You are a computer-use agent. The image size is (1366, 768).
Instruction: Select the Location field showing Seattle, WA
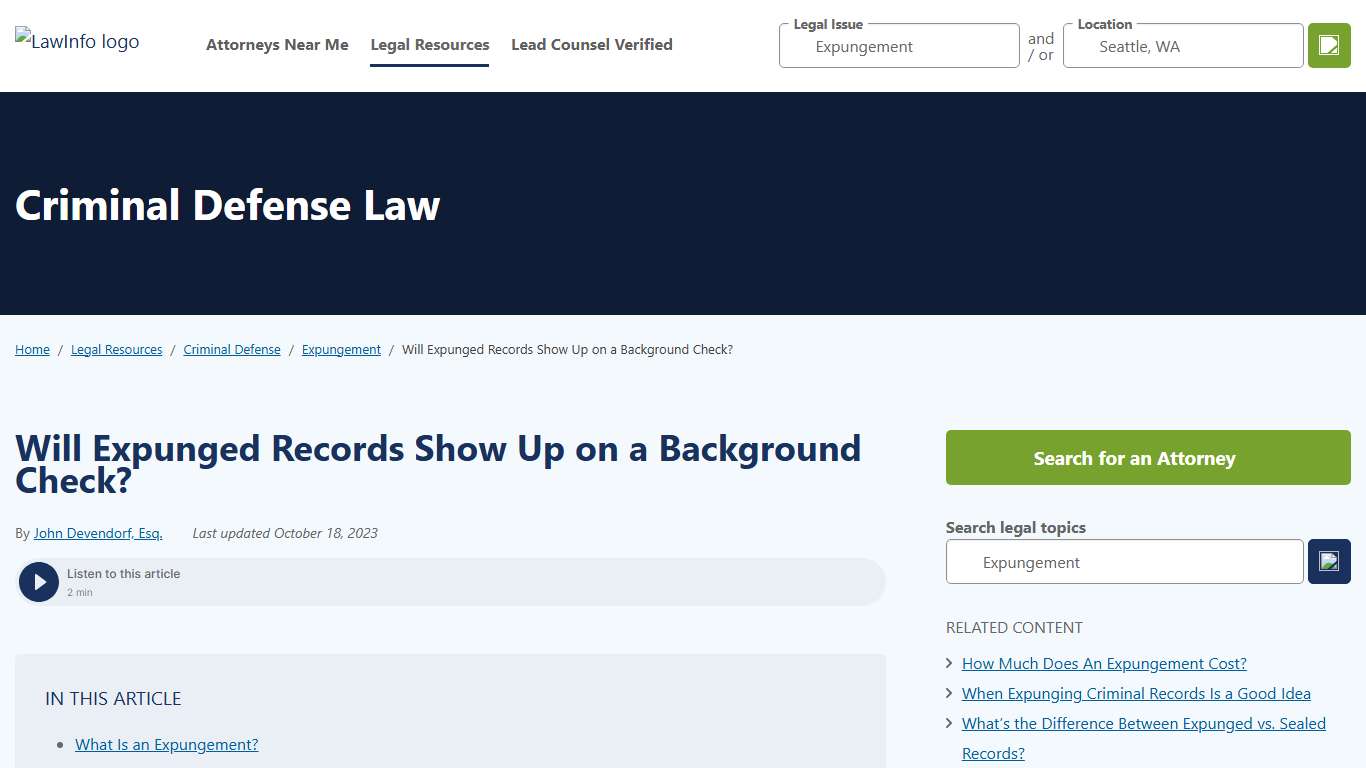click(x=1182, y=46)
